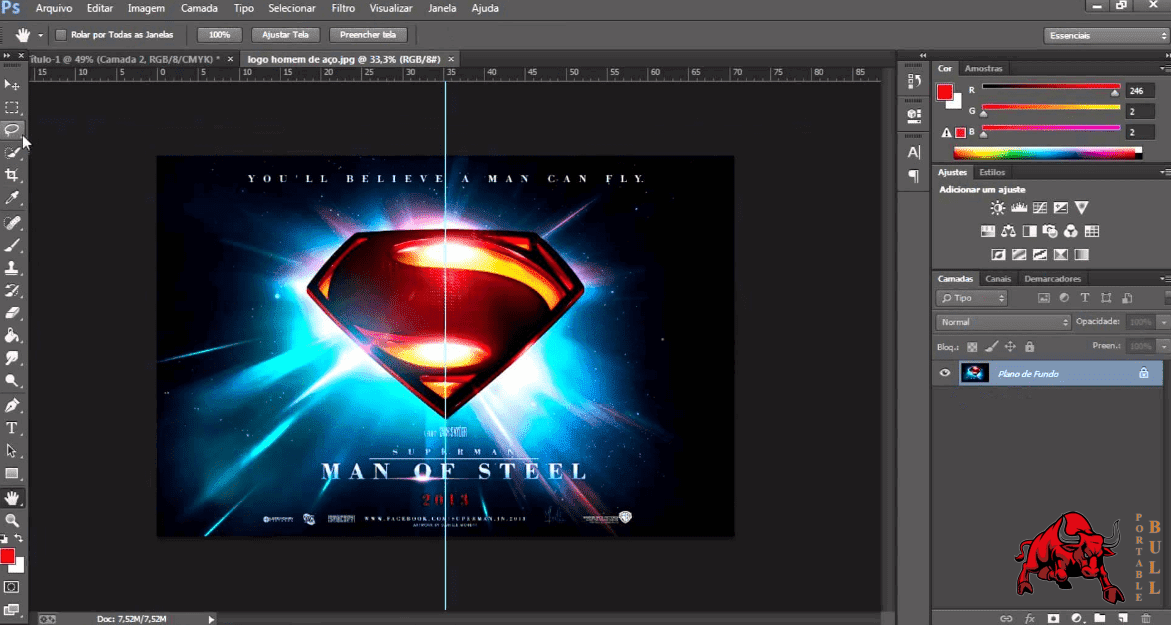Image resolution: width=1171 pixels, height=625 pixels.
Task: Toggle pixel layer filter
Action: (x=1043, y=298)
